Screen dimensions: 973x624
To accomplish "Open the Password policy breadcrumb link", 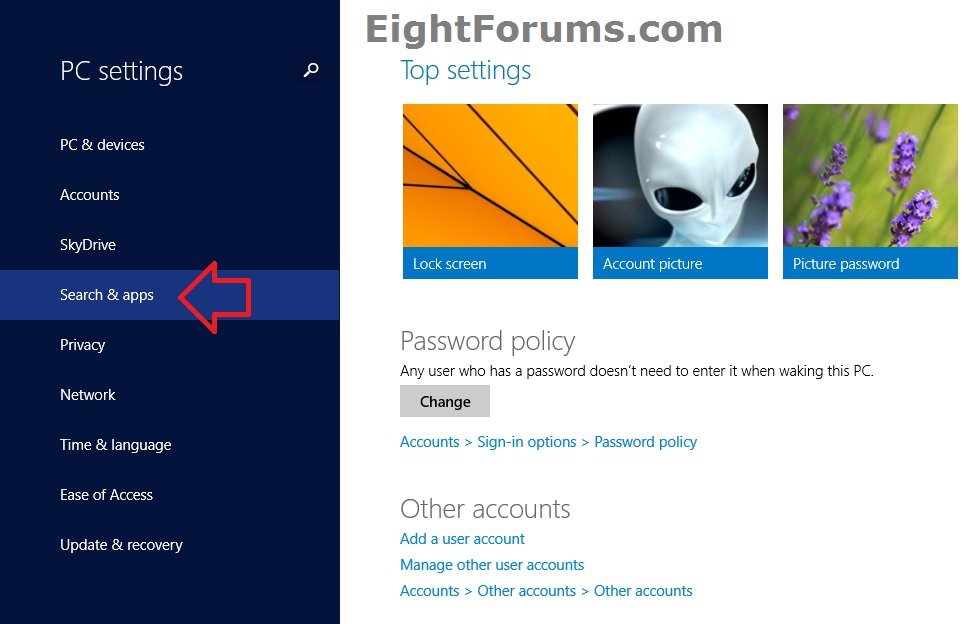I will (645, 442).
